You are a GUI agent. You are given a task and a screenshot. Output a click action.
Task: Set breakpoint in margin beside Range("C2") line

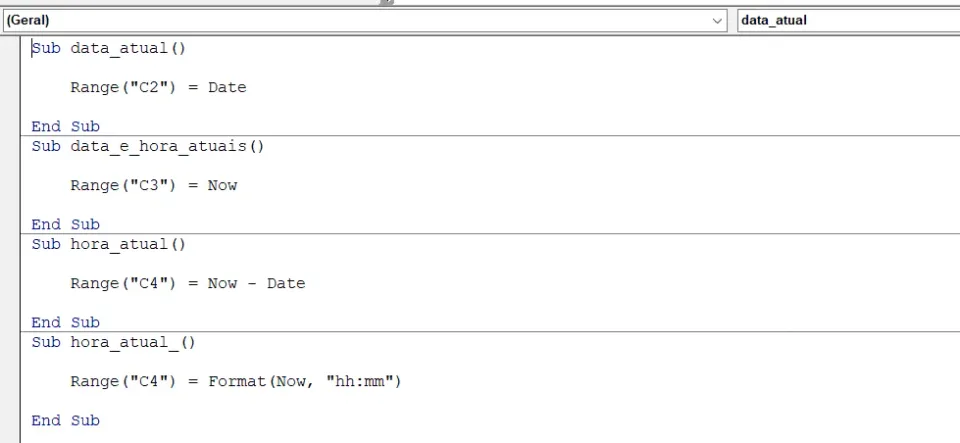tap(10, 87)
